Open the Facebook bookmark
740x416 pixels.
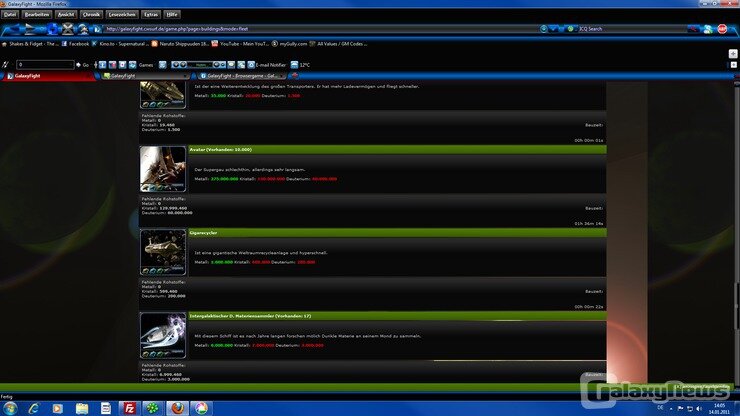pyautogui.click(x=76, y=44)
